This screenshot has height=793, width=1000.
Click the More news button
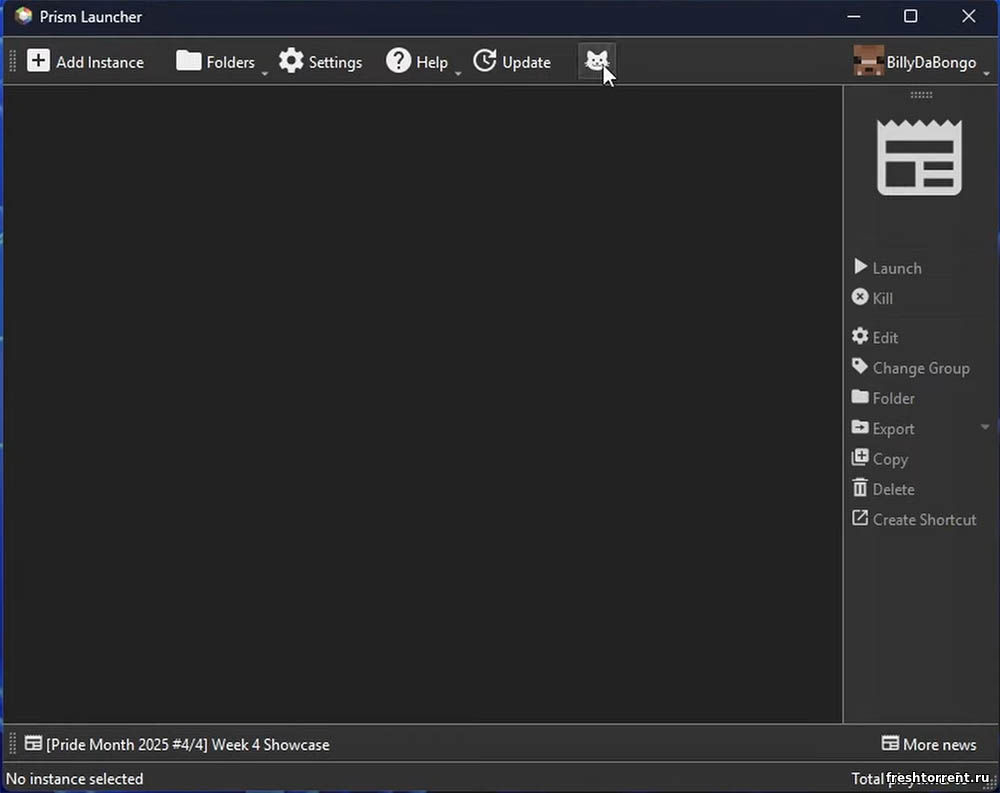928,744
